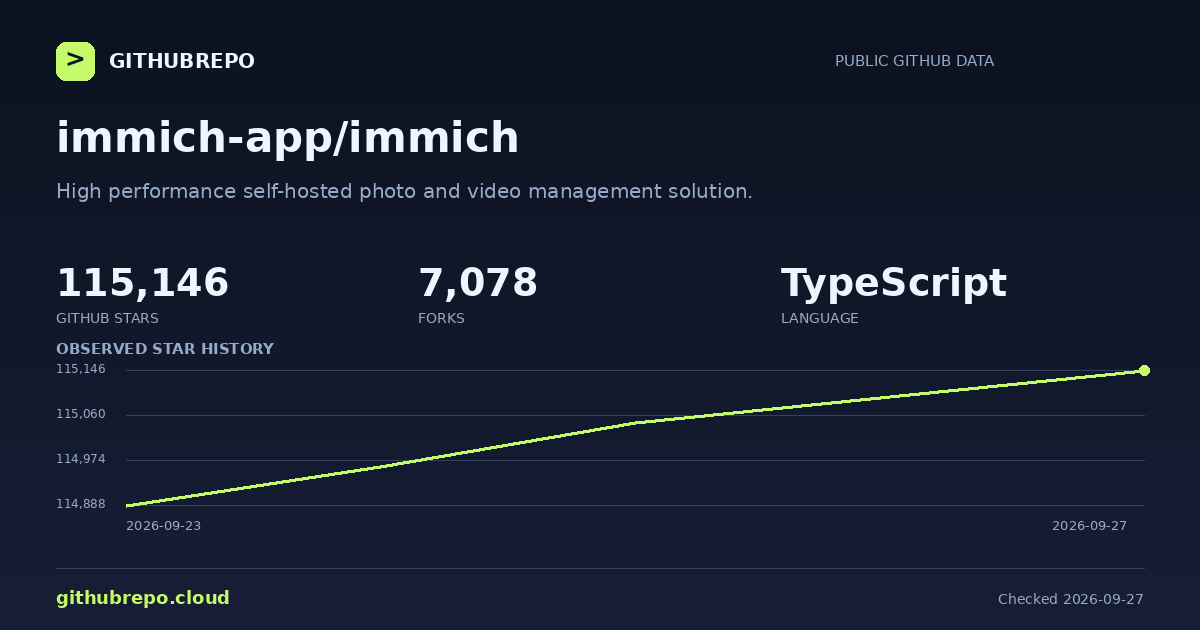This screenshot has width=1200, height=630.
Task: Click the green GitHubRepo logo icon
Action: click(x=75, y=61)
